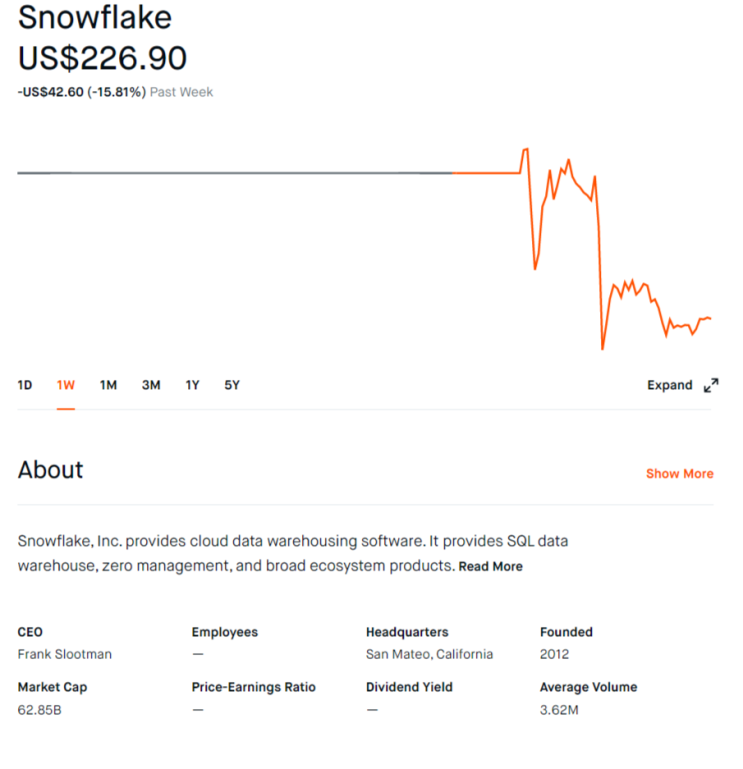This screenshot has height=769, width=743.
Task: Click the lowest dip on the price chart
Action: pyautogui.click(x=602, y=348)
